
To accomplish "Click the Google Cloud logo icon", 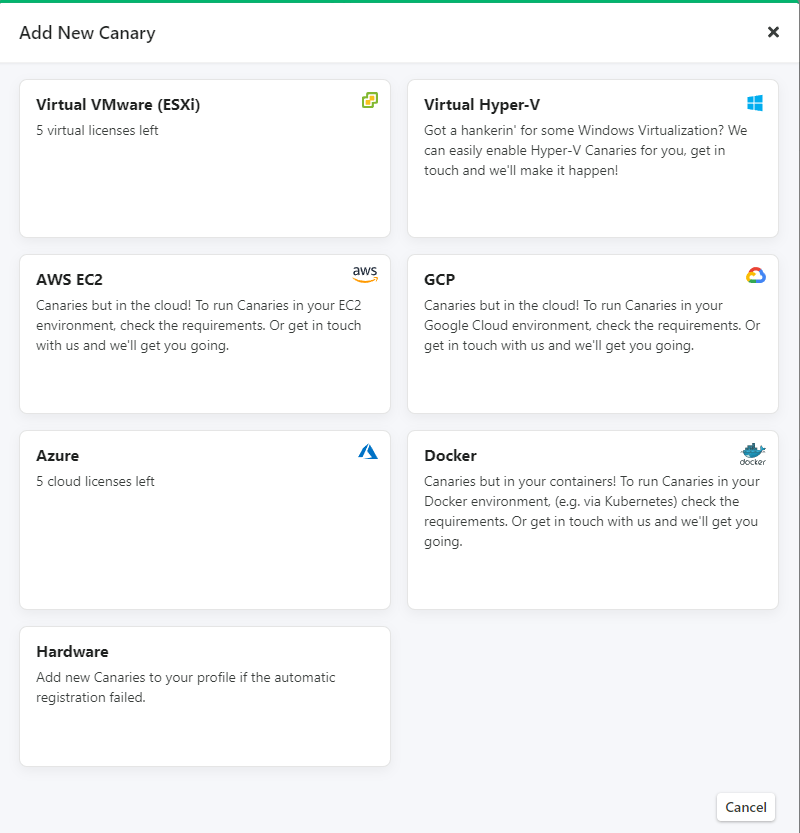I will point(755,275).
